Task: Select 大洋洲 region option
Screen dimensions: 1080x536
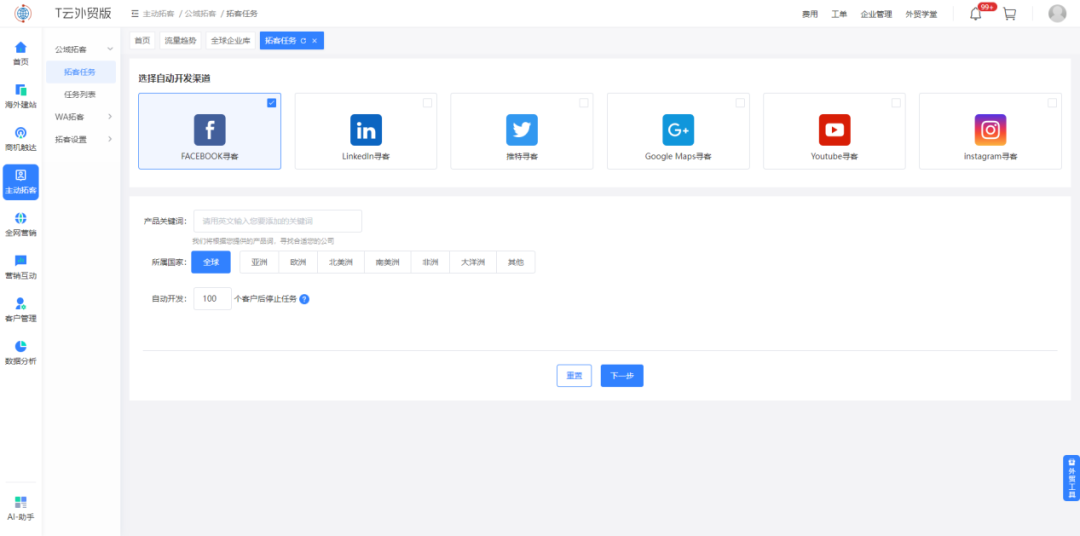Action: click(473, 262)
